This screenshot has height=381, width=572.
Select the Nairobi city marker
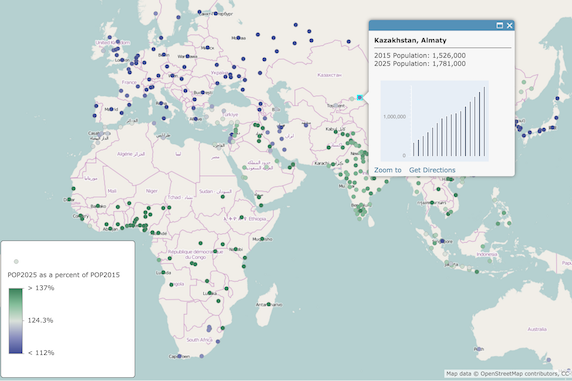236,249
